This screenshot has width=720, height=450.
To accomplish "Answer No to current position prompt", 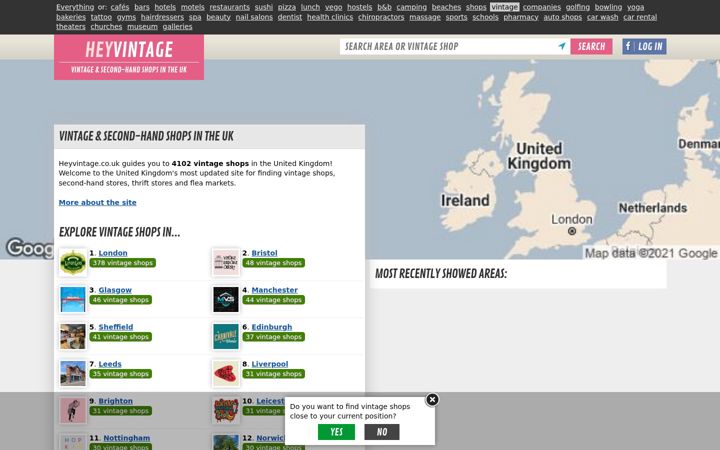I will click(382, 432).
